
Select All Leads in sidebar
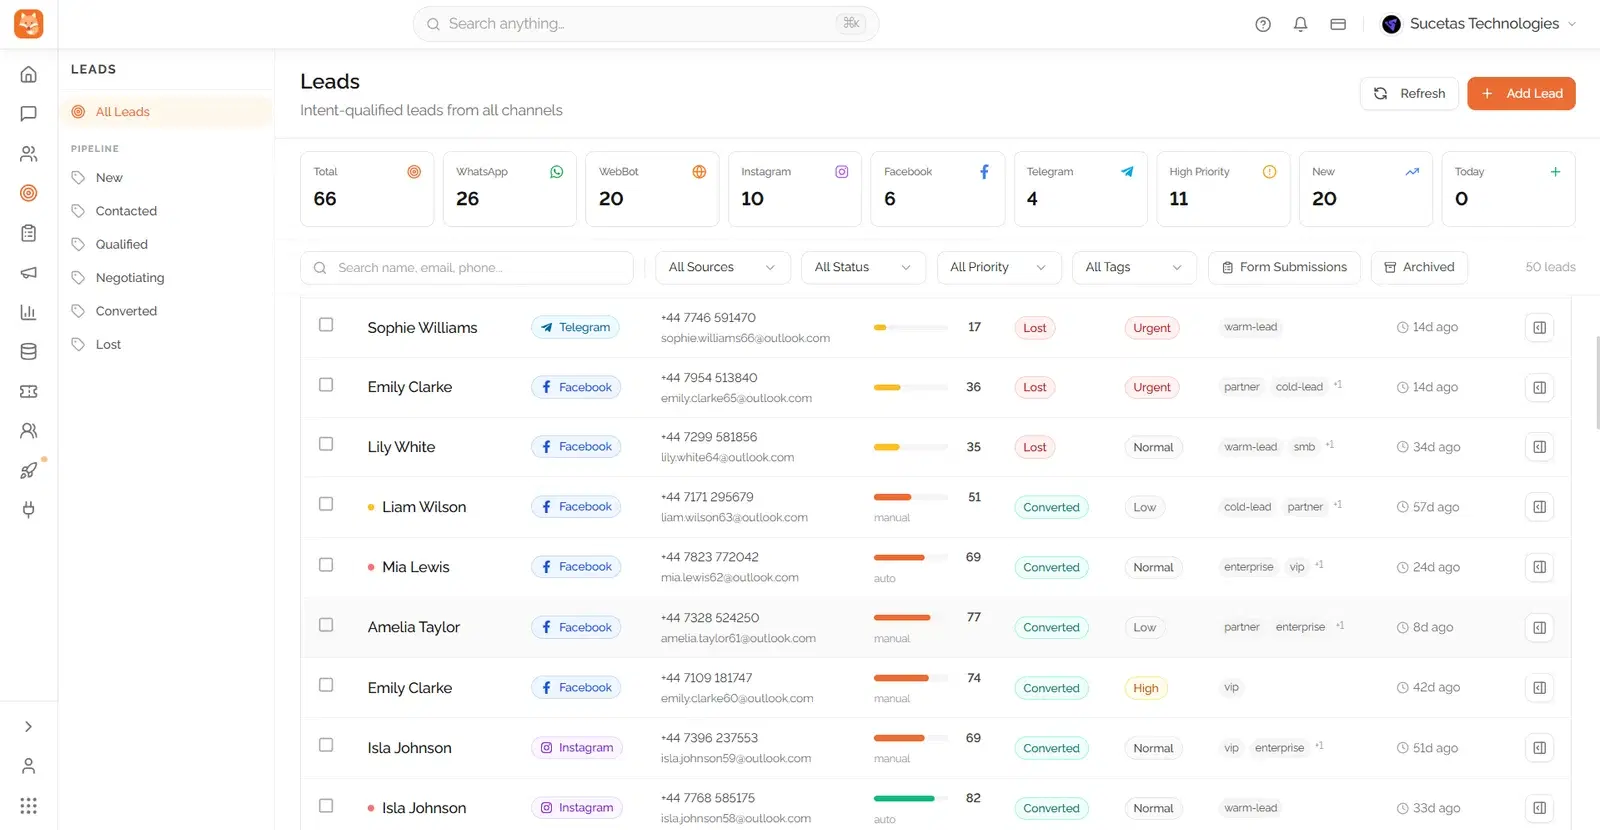[x=166, y=112]
